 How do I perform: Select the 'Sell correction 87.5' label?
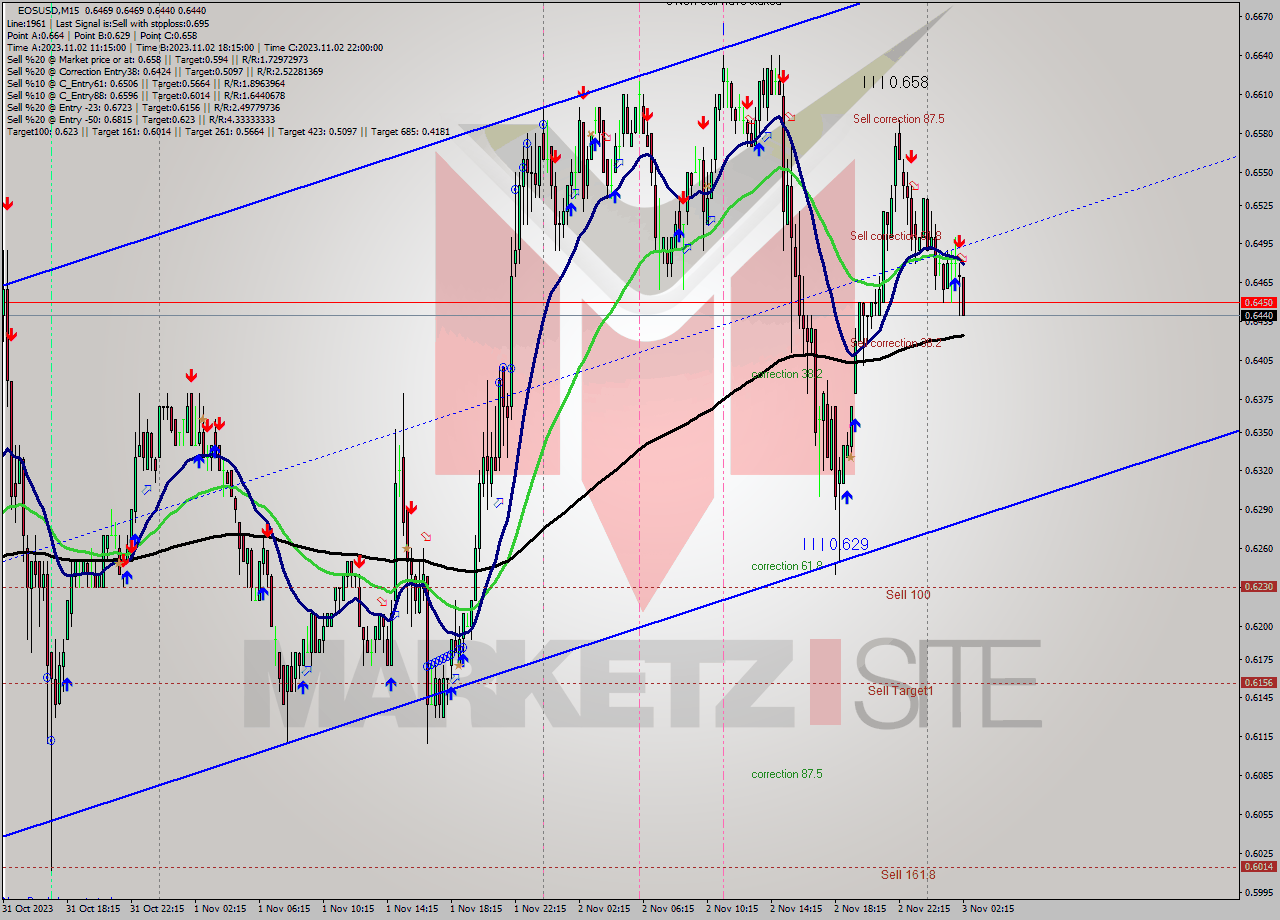898,119
